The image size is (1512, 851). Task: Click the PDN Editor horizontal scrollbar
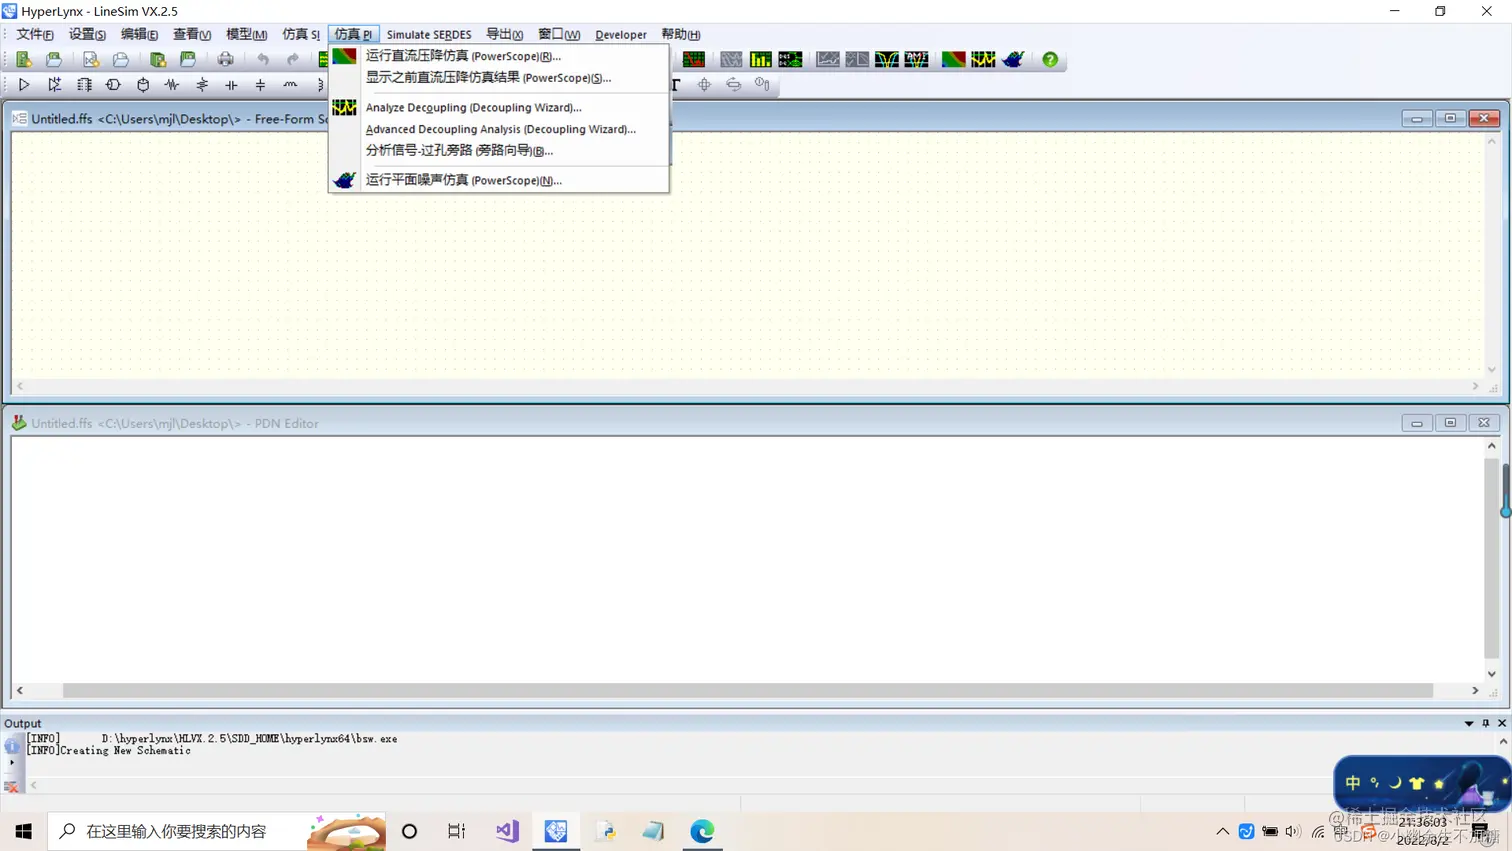(747, 691)
